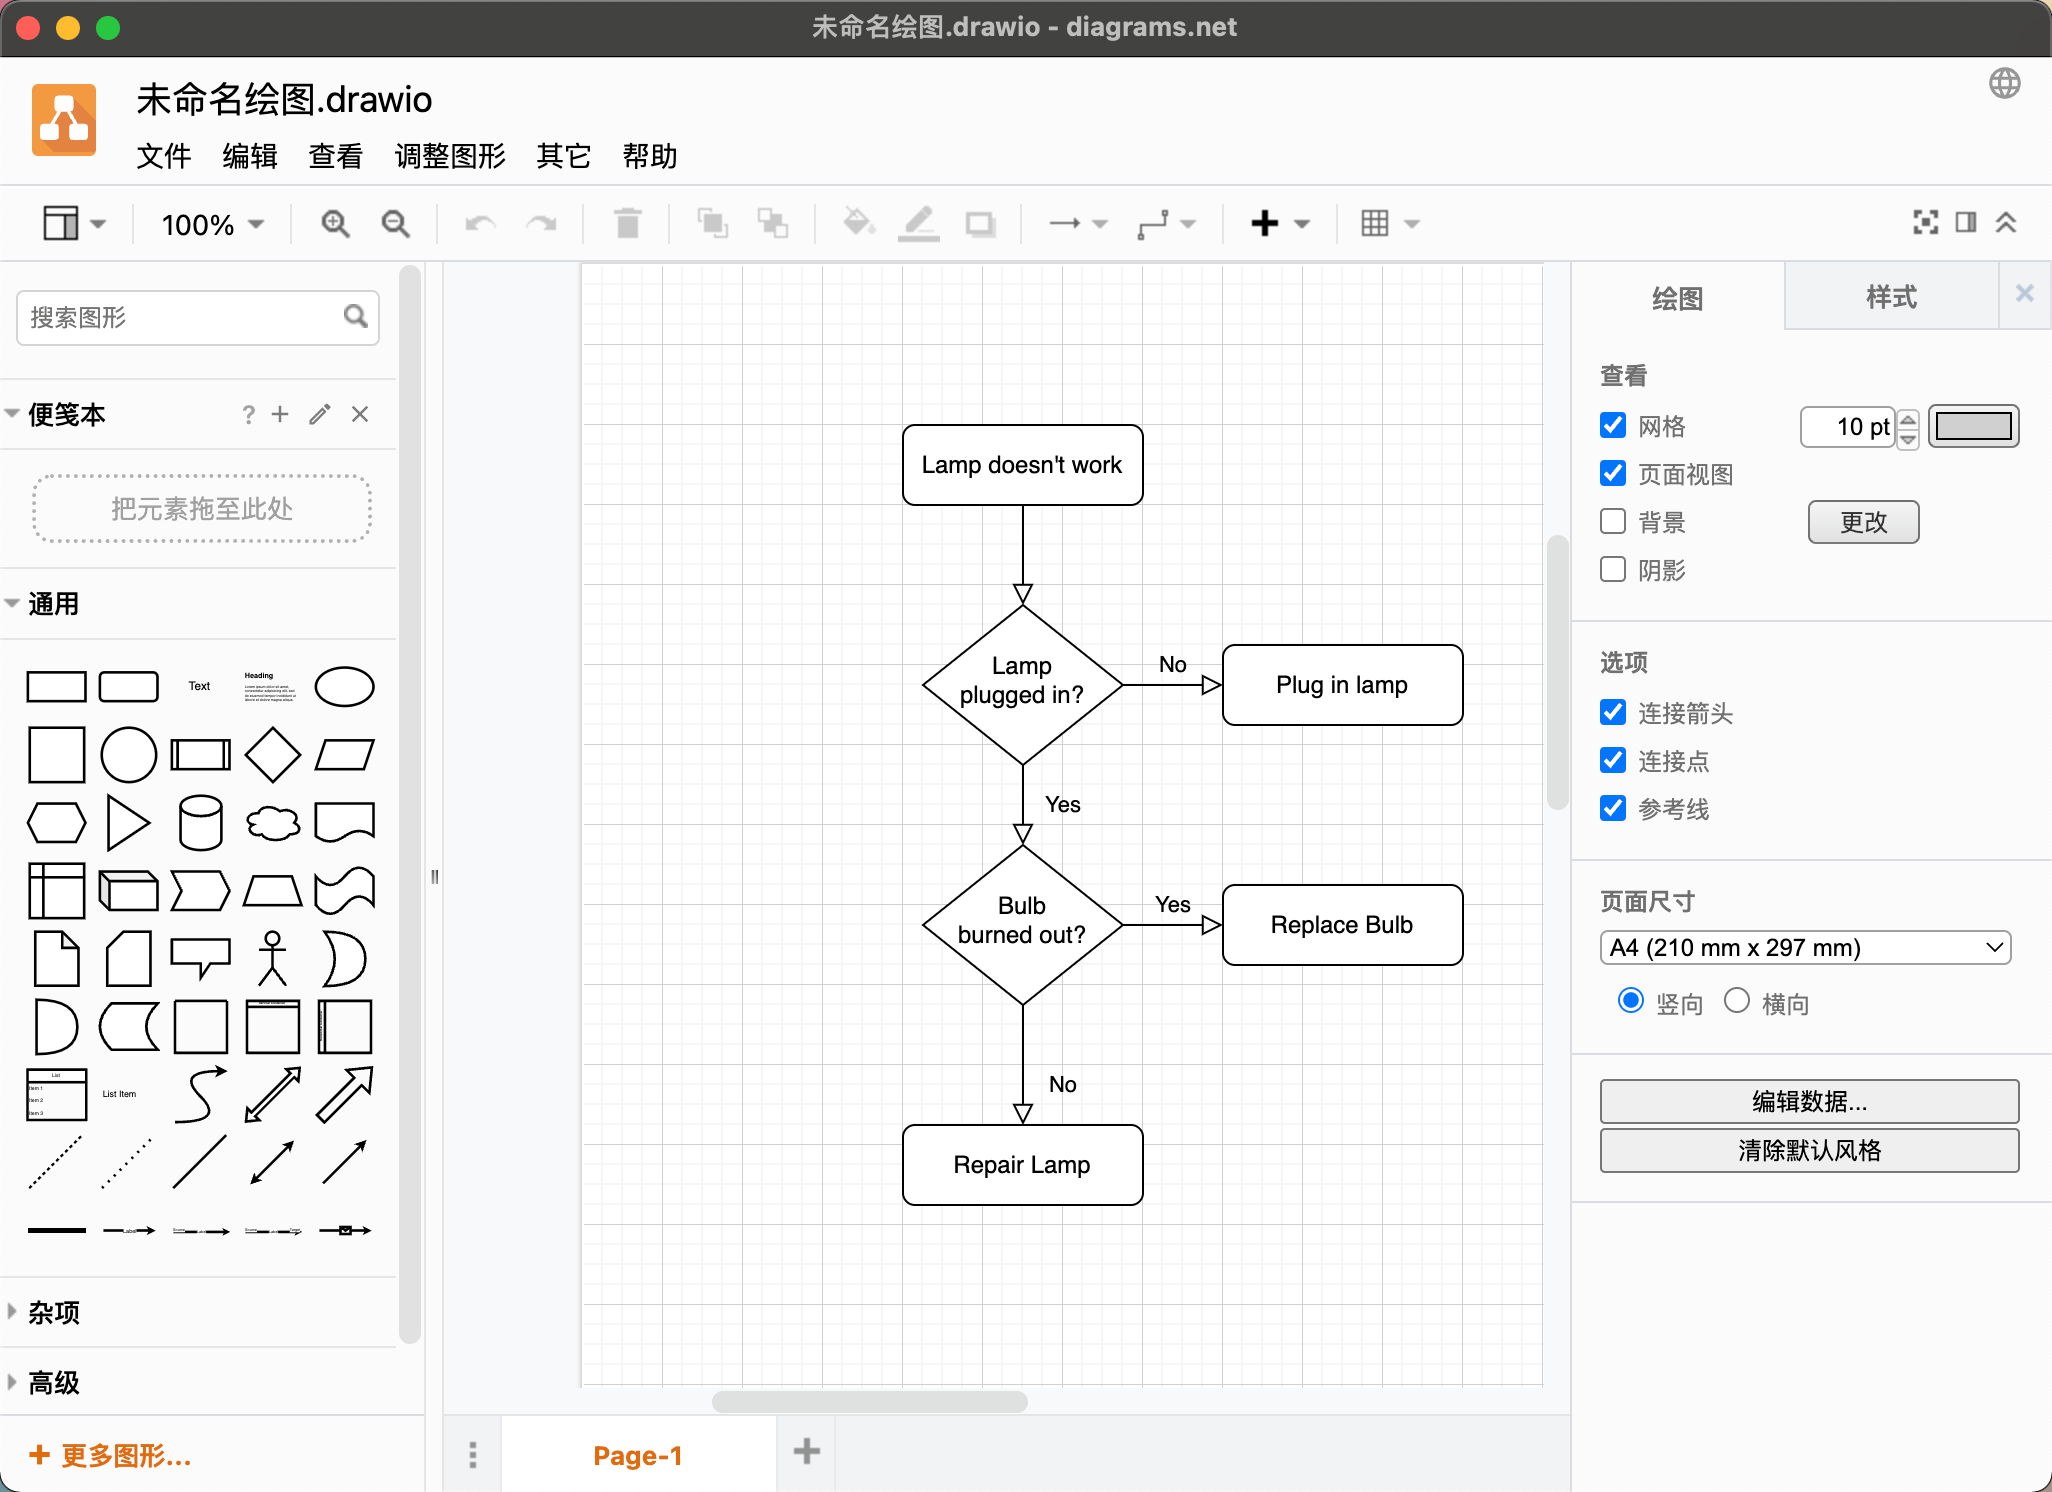Enable the shadow checkbox
Image resolution: width=2052 pixels, height=1492 pixels.
point(1613,570)
